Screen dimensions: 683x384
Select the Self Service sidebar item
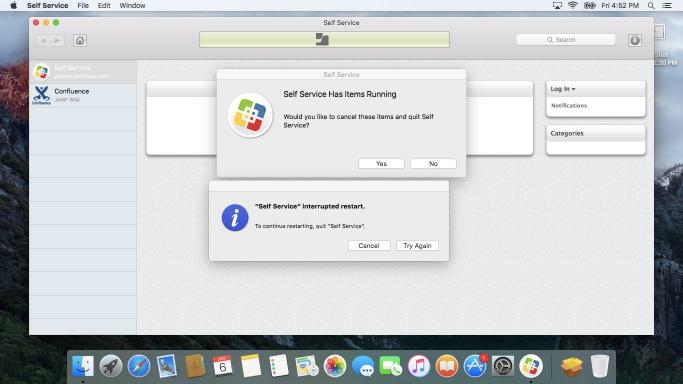83,71
